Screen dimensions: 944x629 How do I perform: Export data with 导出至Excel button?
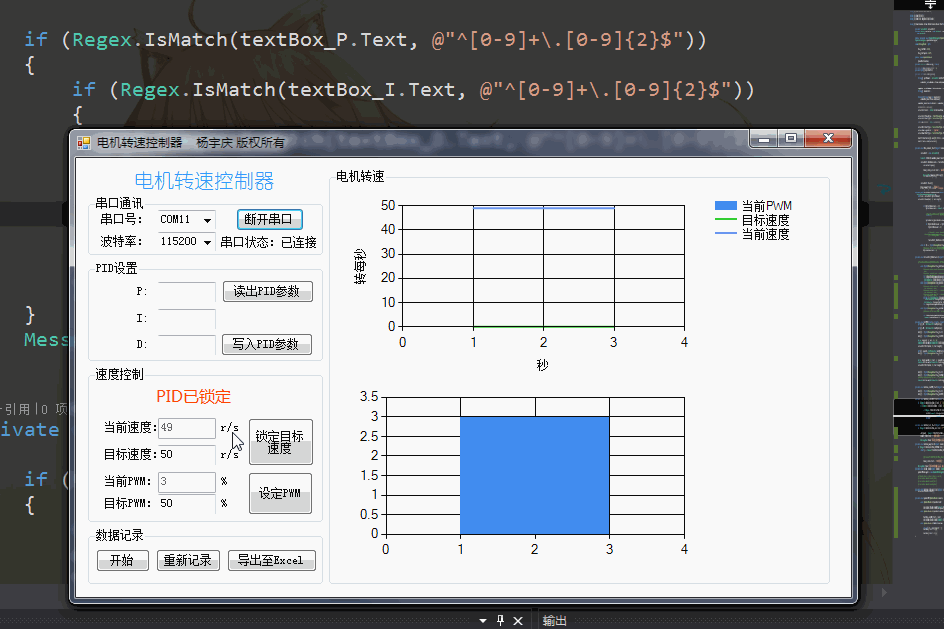tap(271, 561)
